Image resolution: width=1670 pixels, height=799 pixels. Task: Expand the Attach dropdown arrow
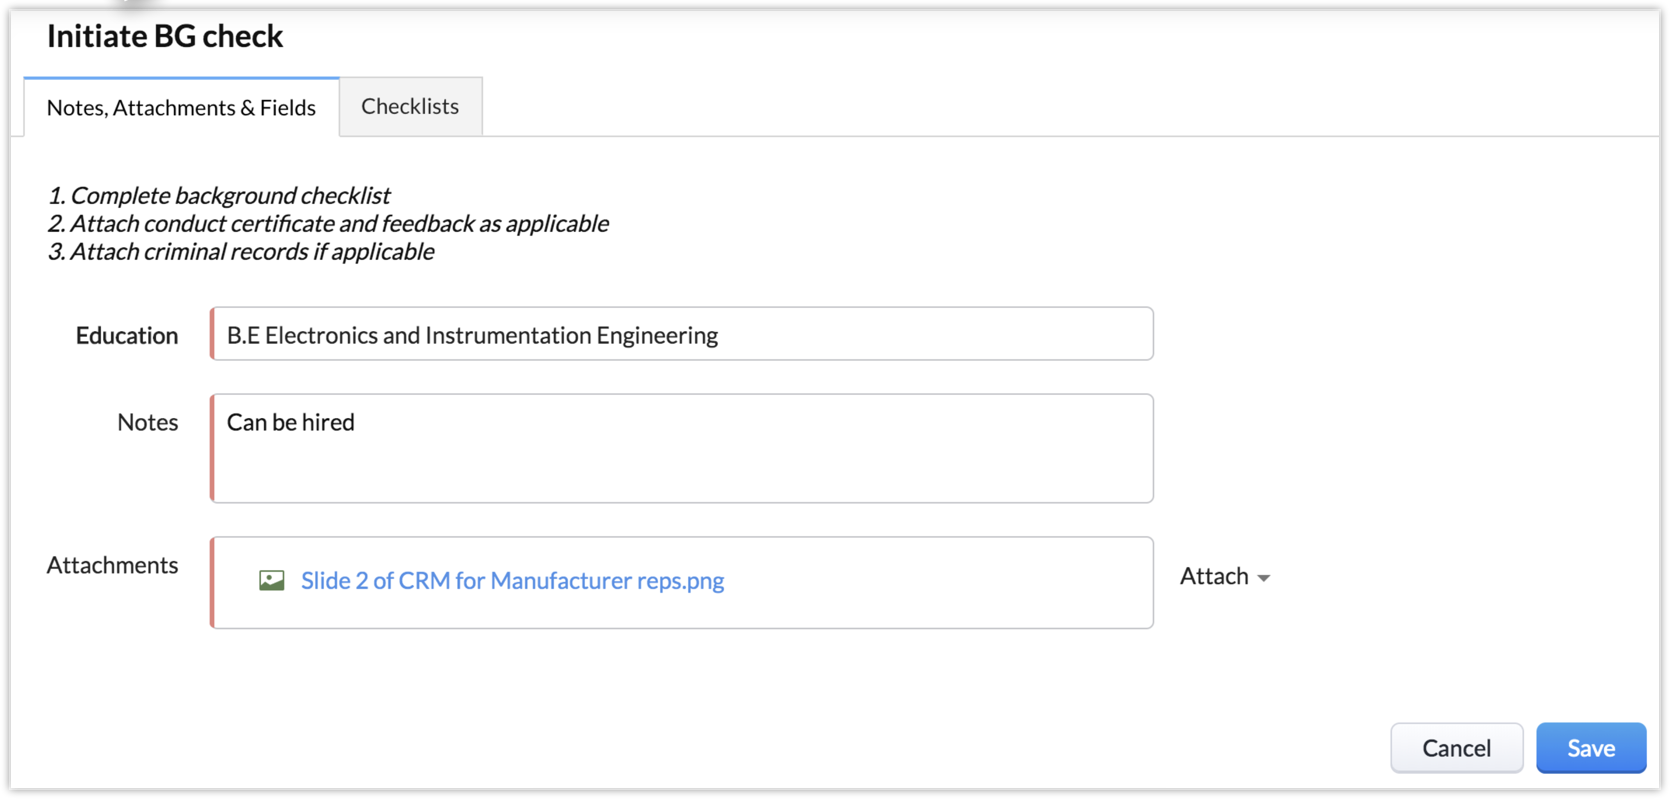pos(1264,578)
